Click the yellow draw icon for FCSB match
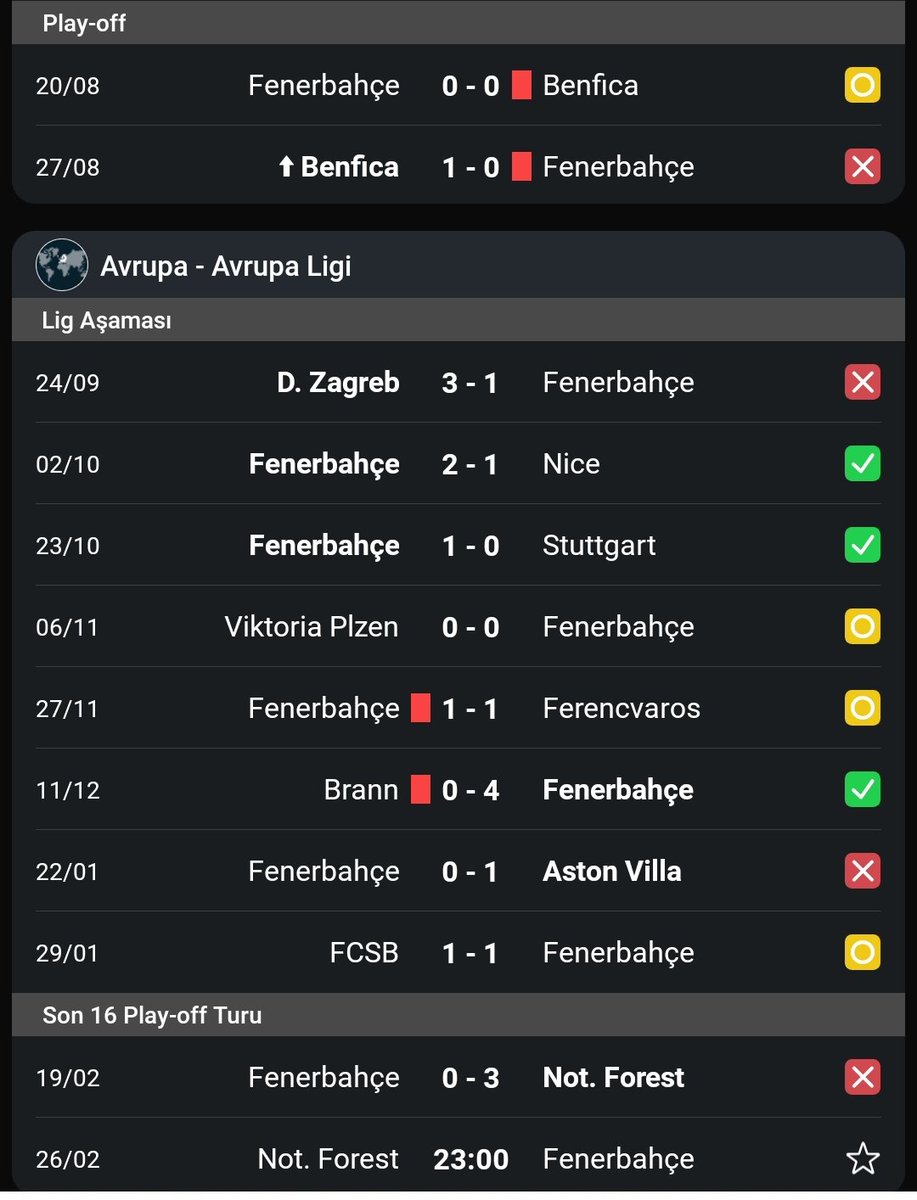This screenshot has height=1200, width=917. [862, 952]
